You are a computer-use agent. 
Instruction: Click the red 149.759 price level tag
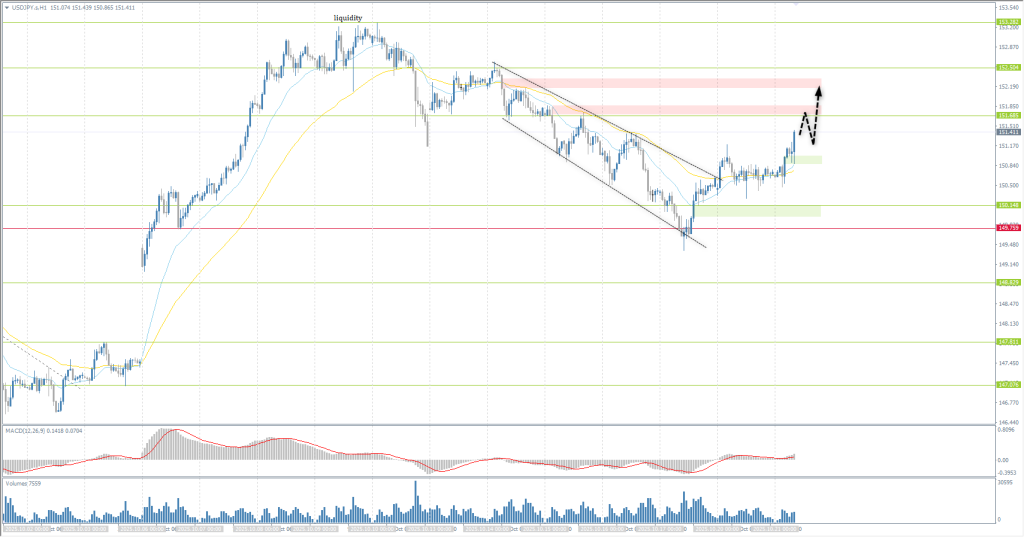[x=1008, y=228]
